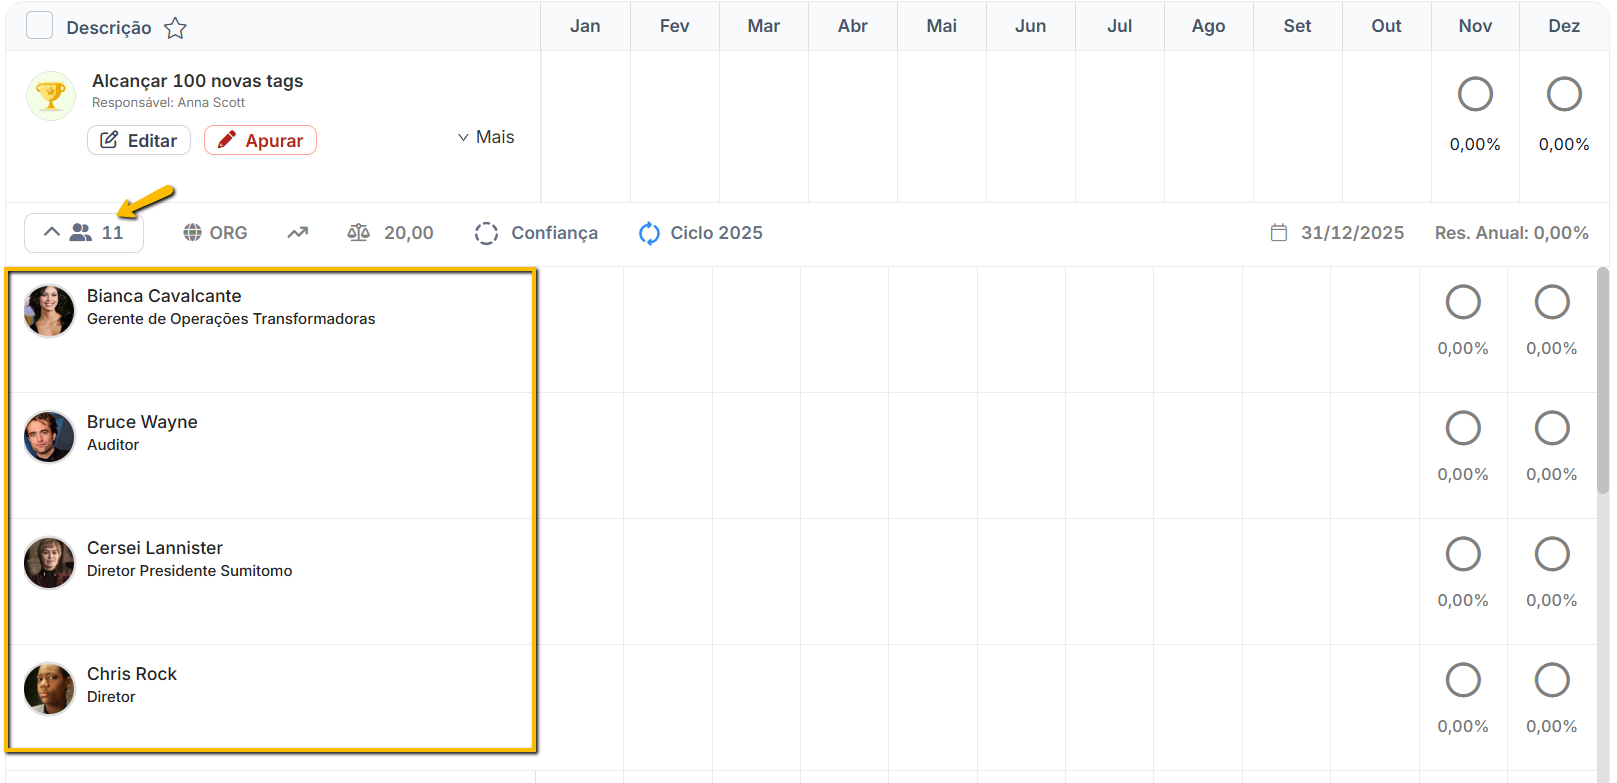Open Bianca Cavalcante's profile photo

pyautogui.click(x=49, y=311)
